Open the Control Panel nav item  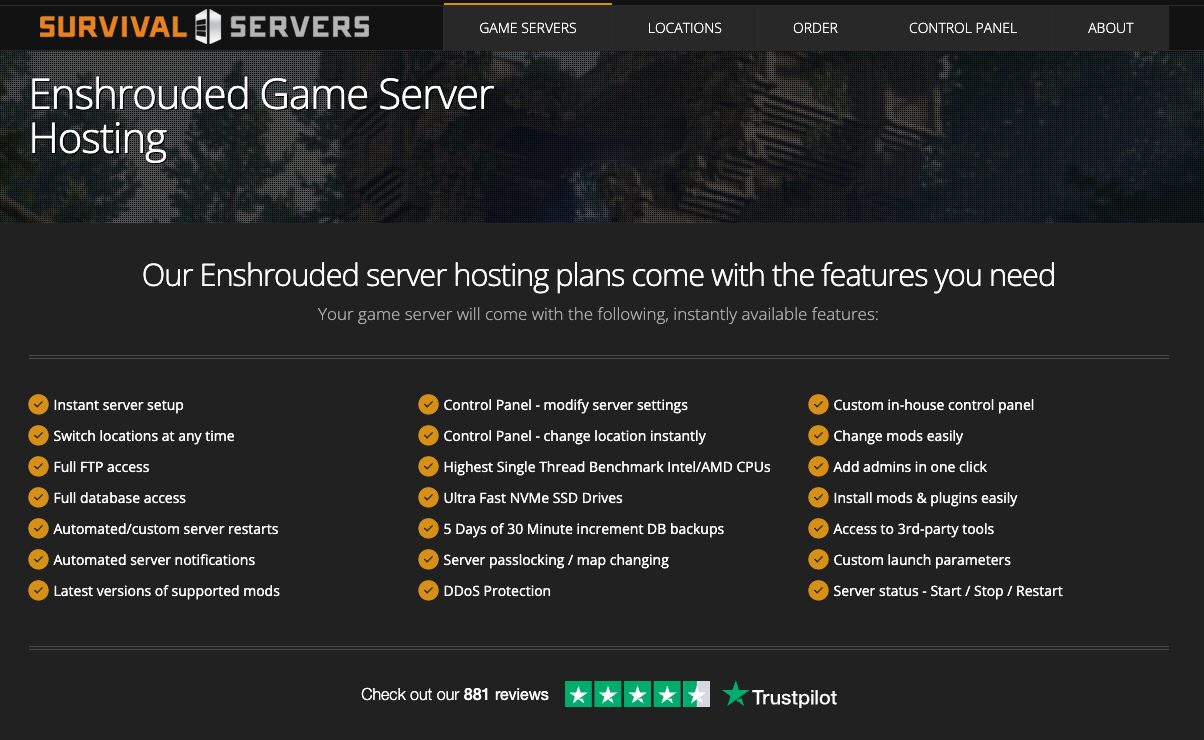click(x=963, y=28)
